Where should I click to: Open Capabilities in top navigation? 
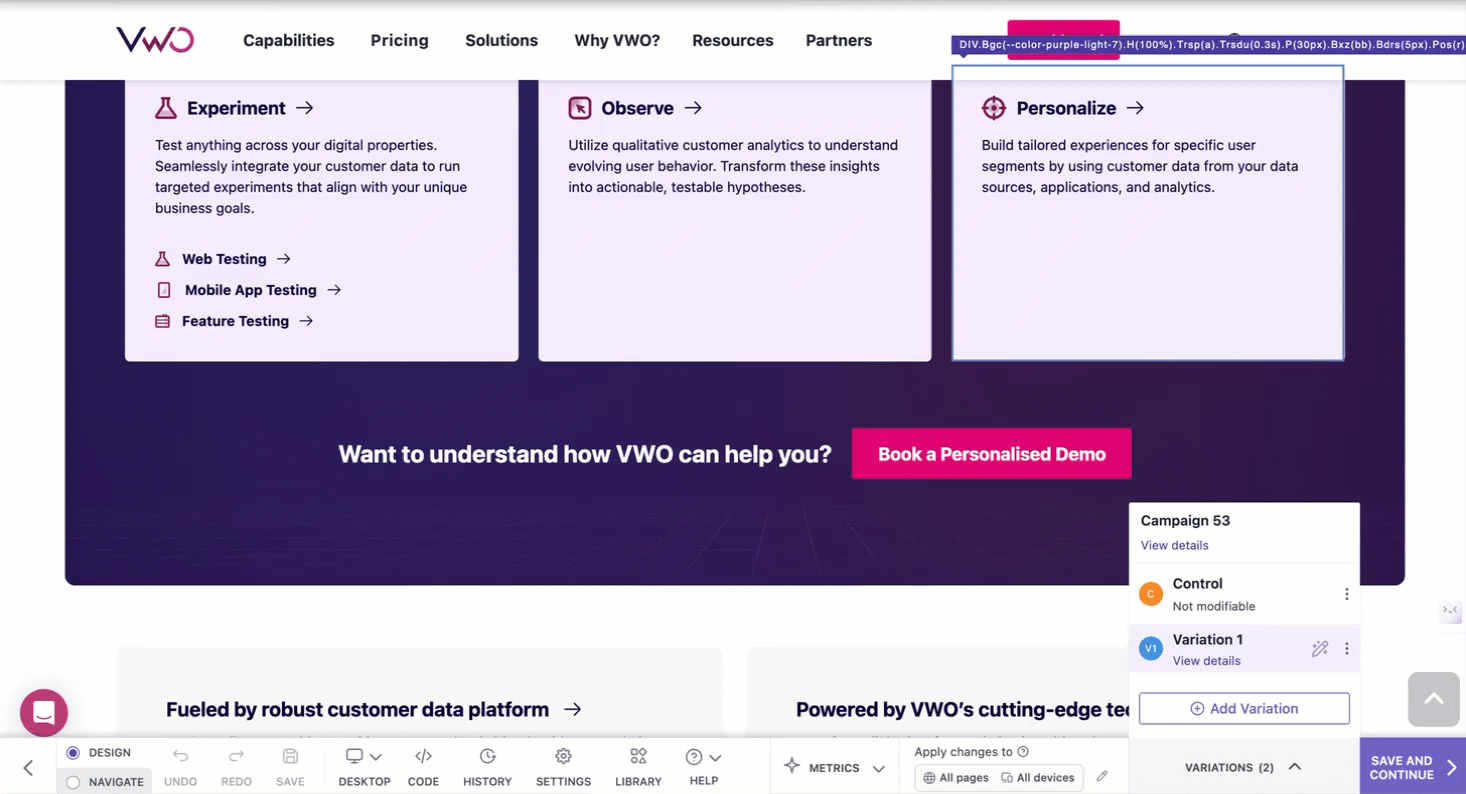(x=288, y=41)
